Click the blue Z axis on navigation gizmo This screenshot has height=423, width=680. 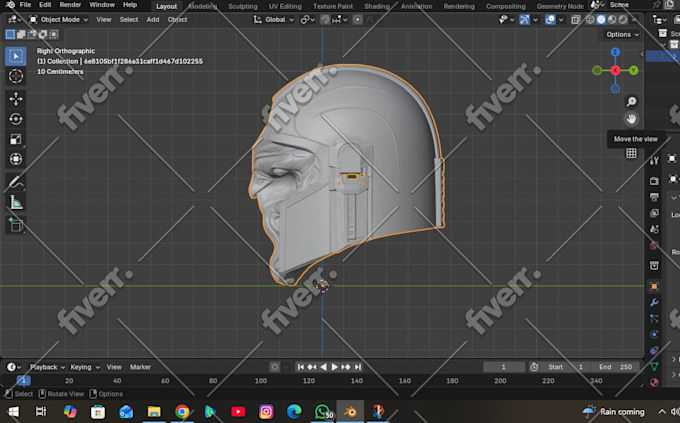pyautogui.click(x=615, y=52)
